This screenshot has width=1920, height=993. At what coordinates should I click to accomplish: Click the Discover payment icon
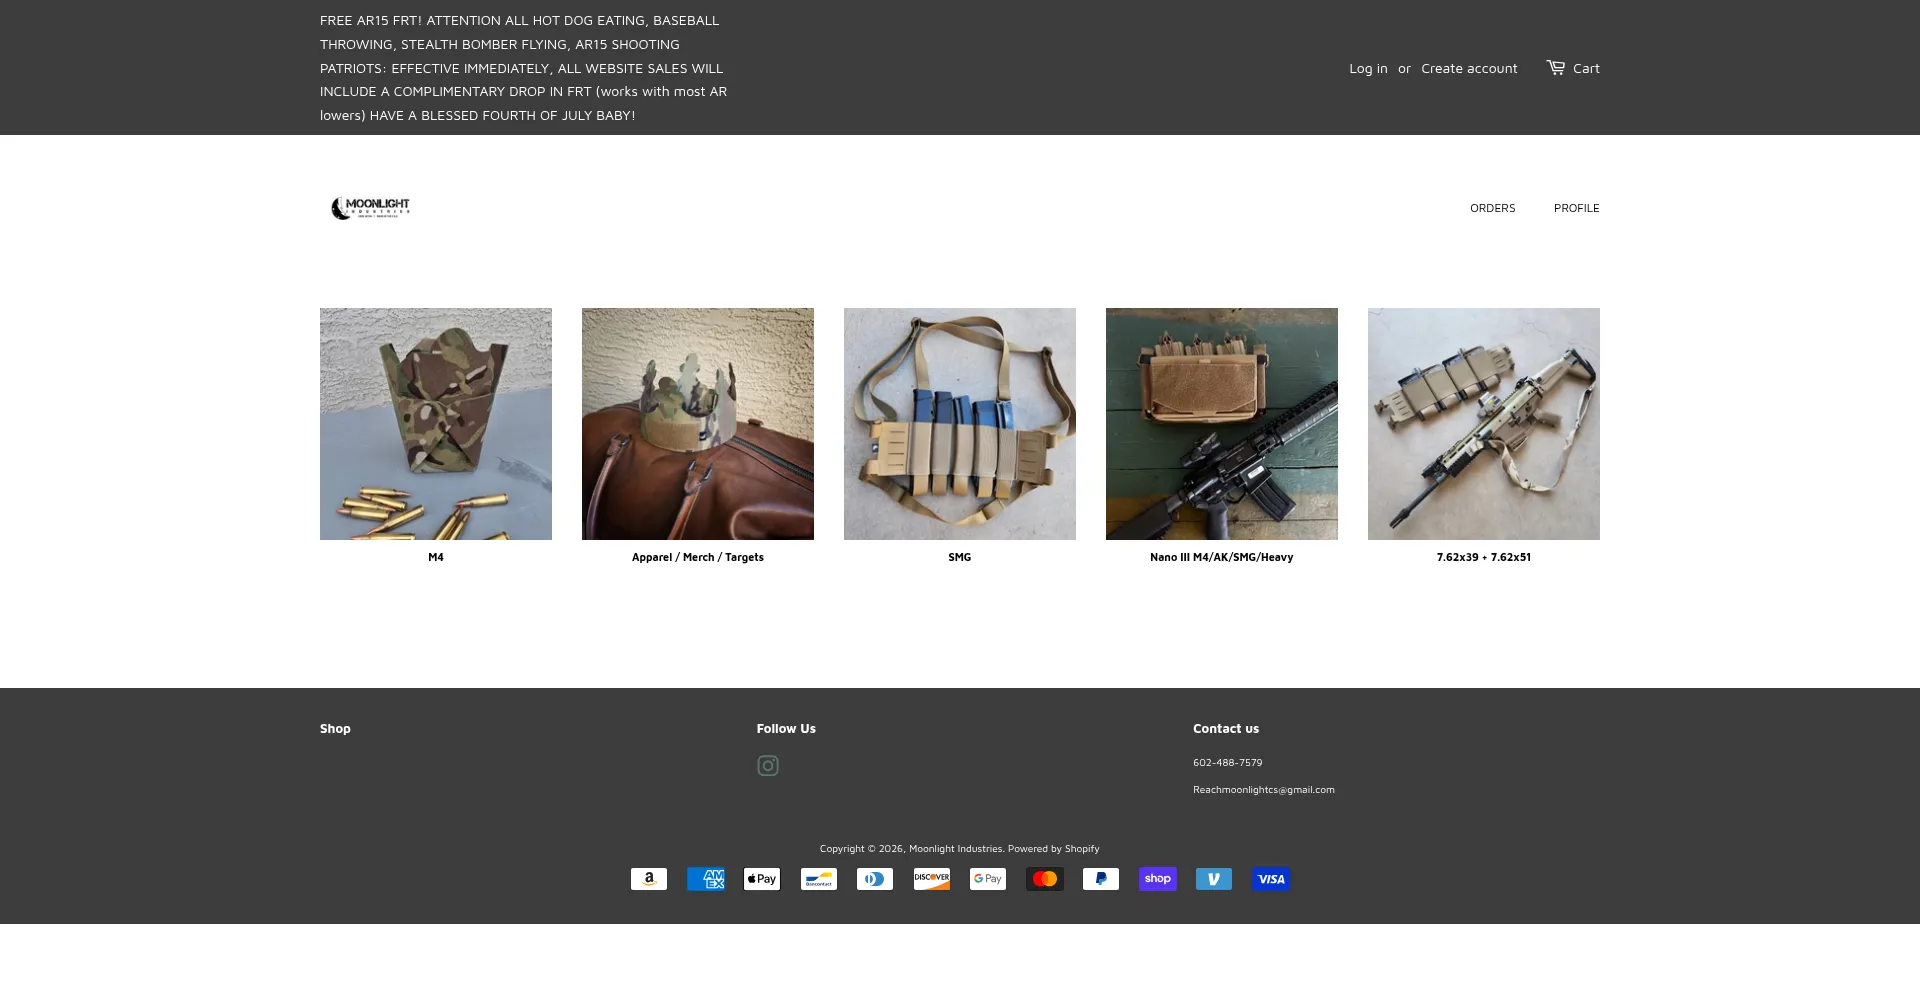pyautogui.click(x=932, y=879)
